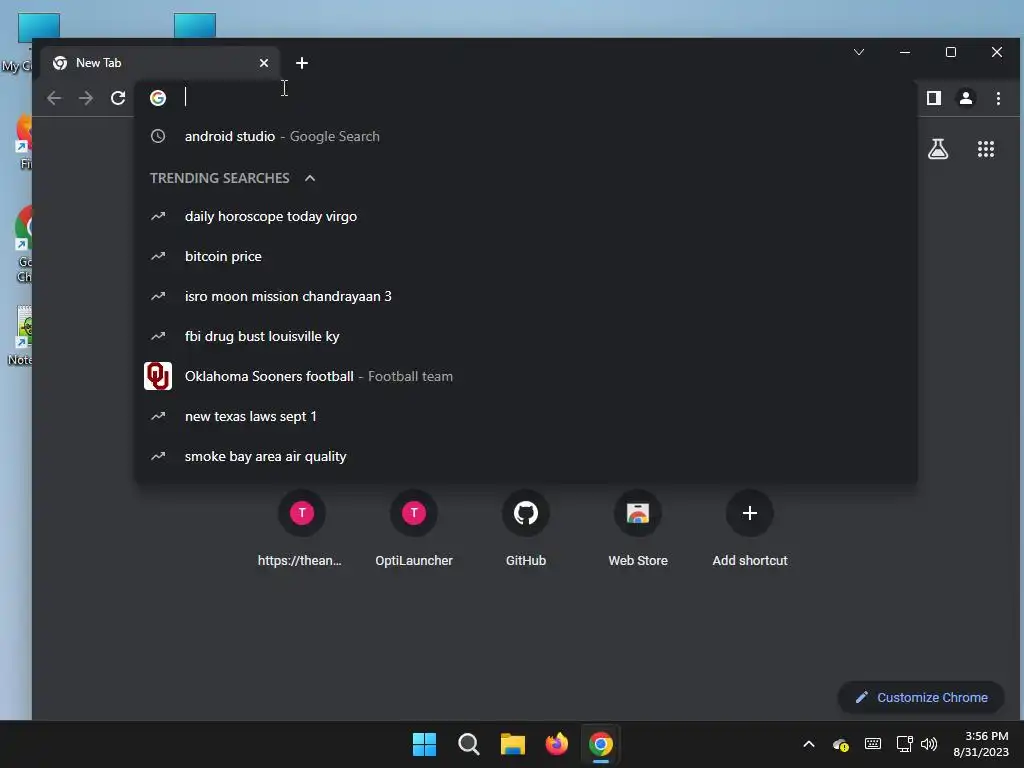Select smoke bay area air quality

pyautogui.click(x=526, y=456)
